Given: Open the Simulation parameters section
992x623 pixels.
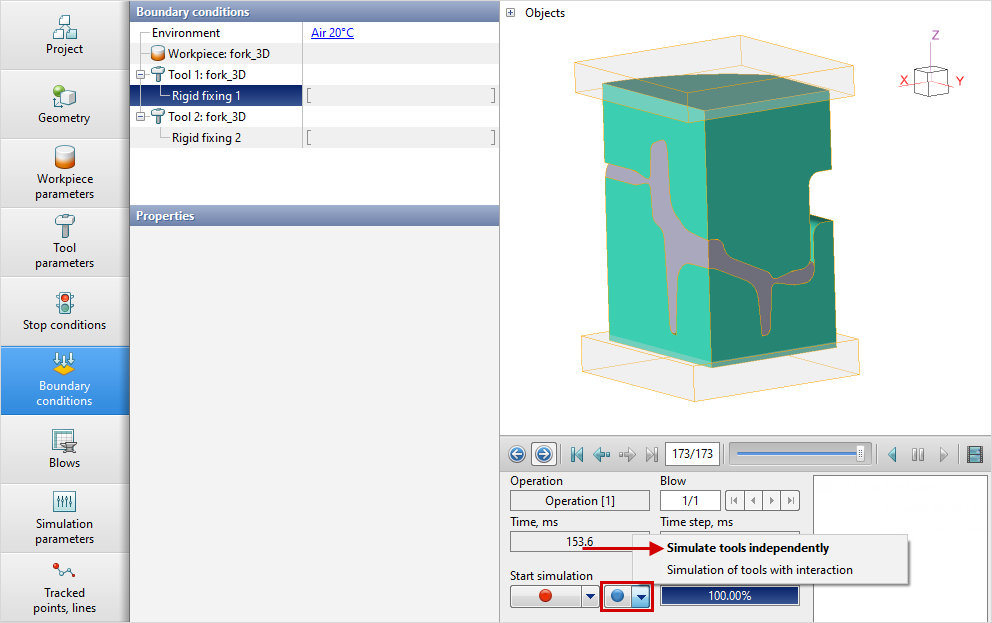Looking at the screenshot, I should pos(64,518).
